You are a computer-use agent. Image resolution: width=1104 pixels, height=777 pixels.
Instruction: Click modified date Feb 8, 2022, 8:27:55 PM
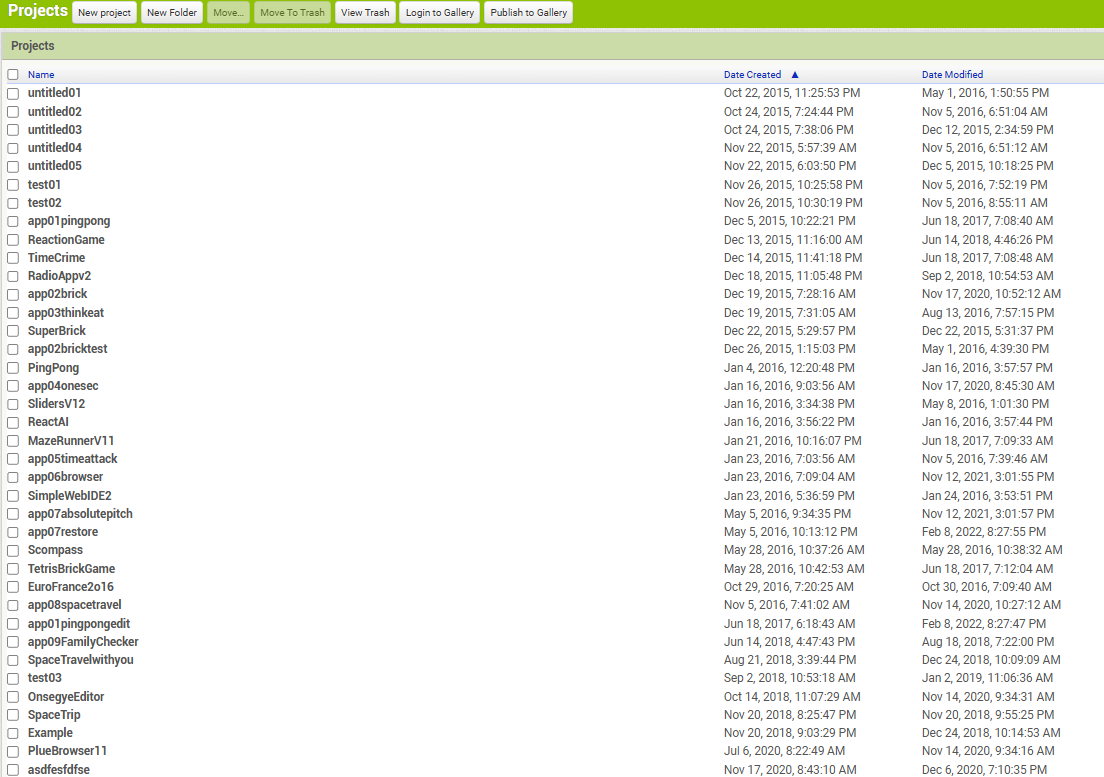coord(984,532)
